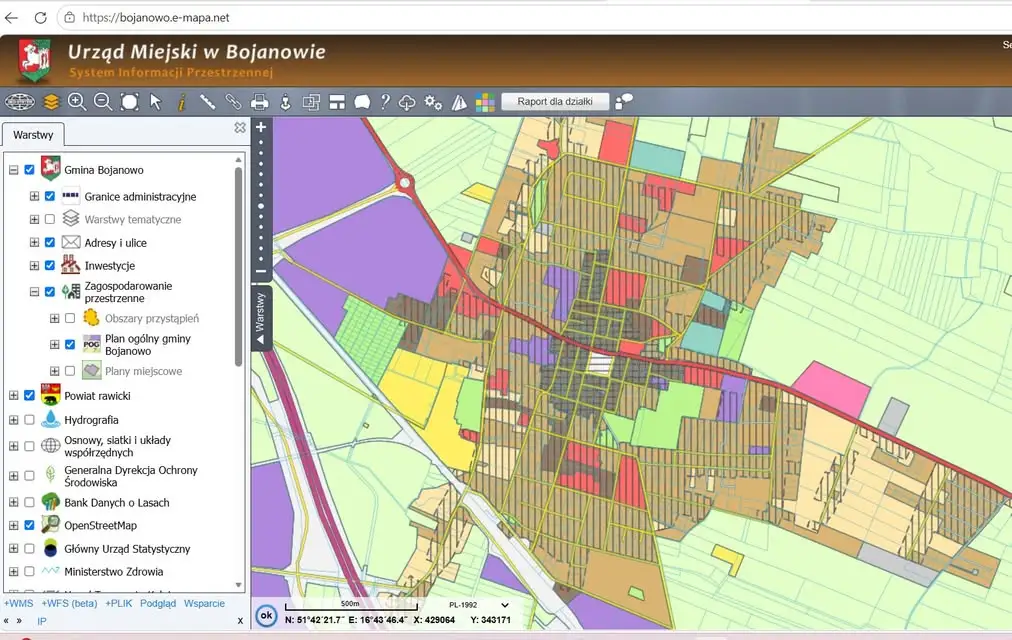Image resolution: width=1012 pixels, height=640 pixels.
Task: Click the +WMS link
Action: [x=19, y=603]
